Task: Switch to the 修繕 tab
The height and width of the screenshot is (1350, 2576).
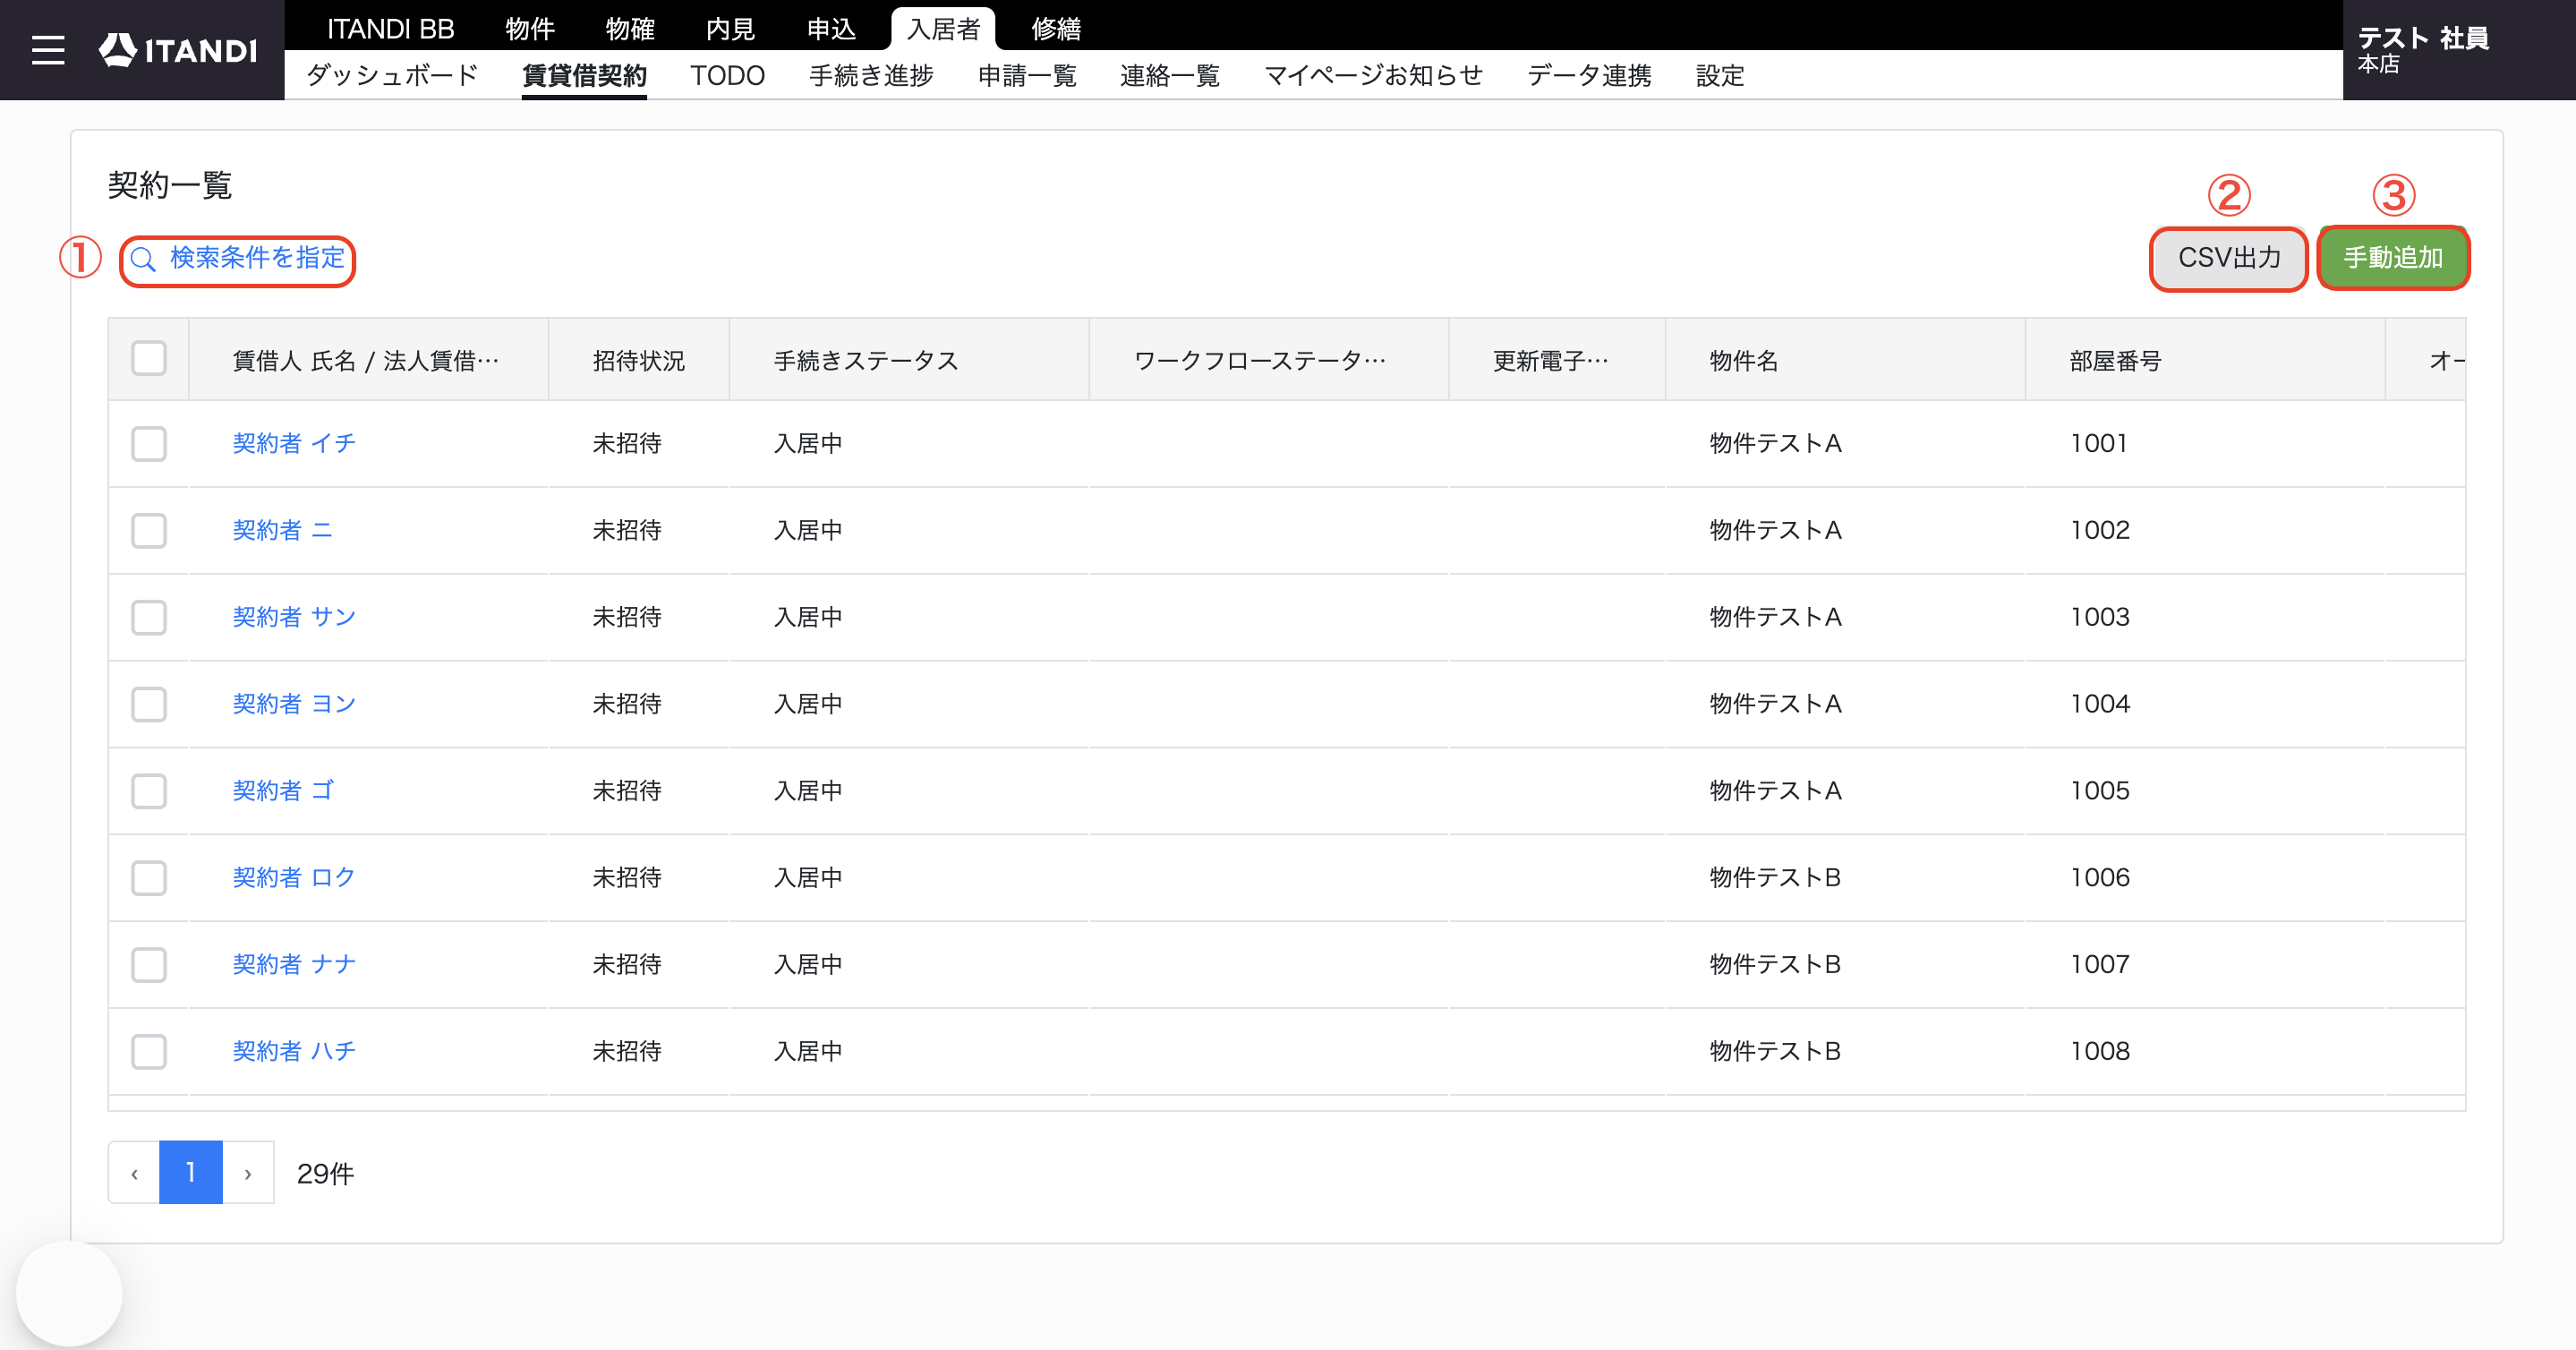Action: [1056, 29]
